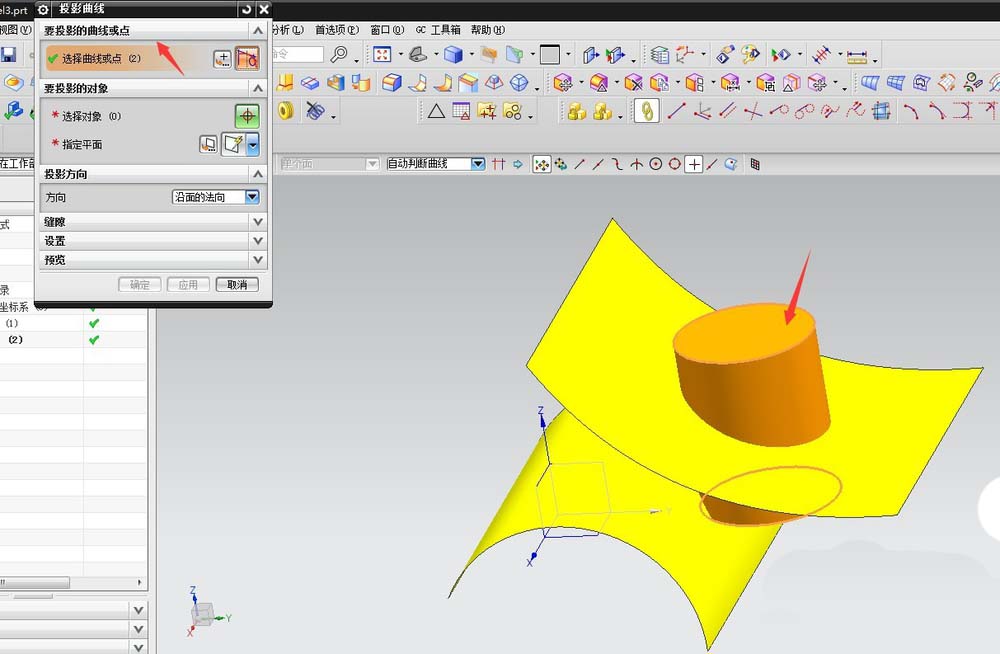
Task: Open the 窗口 menu
Action: pos(387,30)
